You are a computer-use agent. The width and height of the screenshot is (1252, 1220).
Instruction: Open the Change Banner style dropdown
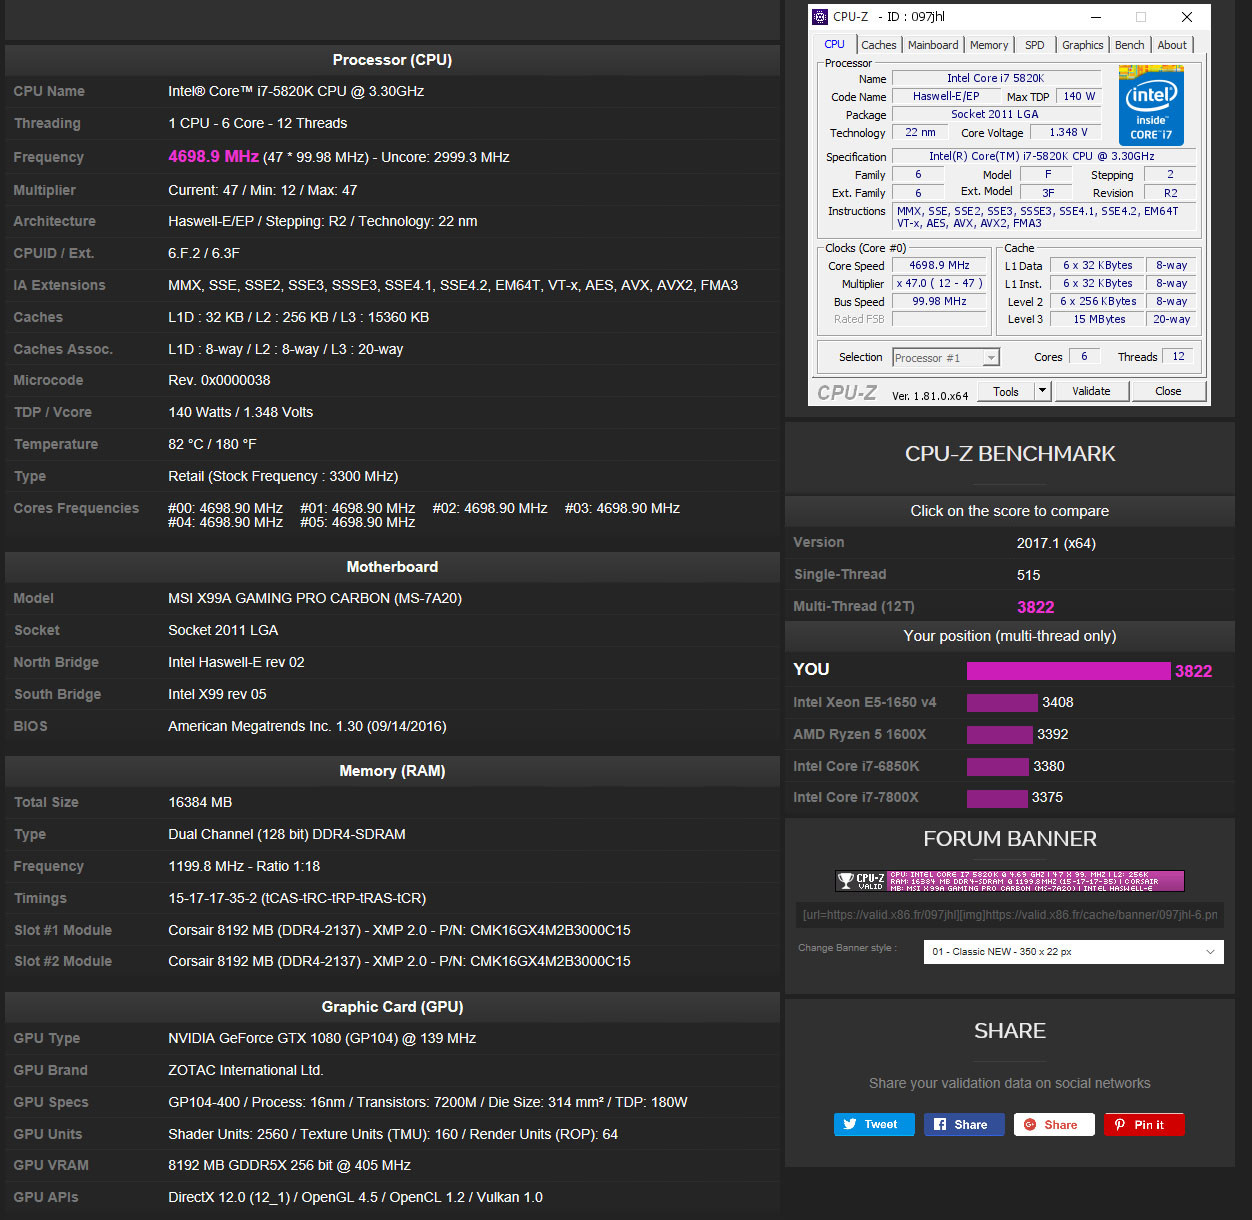point(1074,952)
